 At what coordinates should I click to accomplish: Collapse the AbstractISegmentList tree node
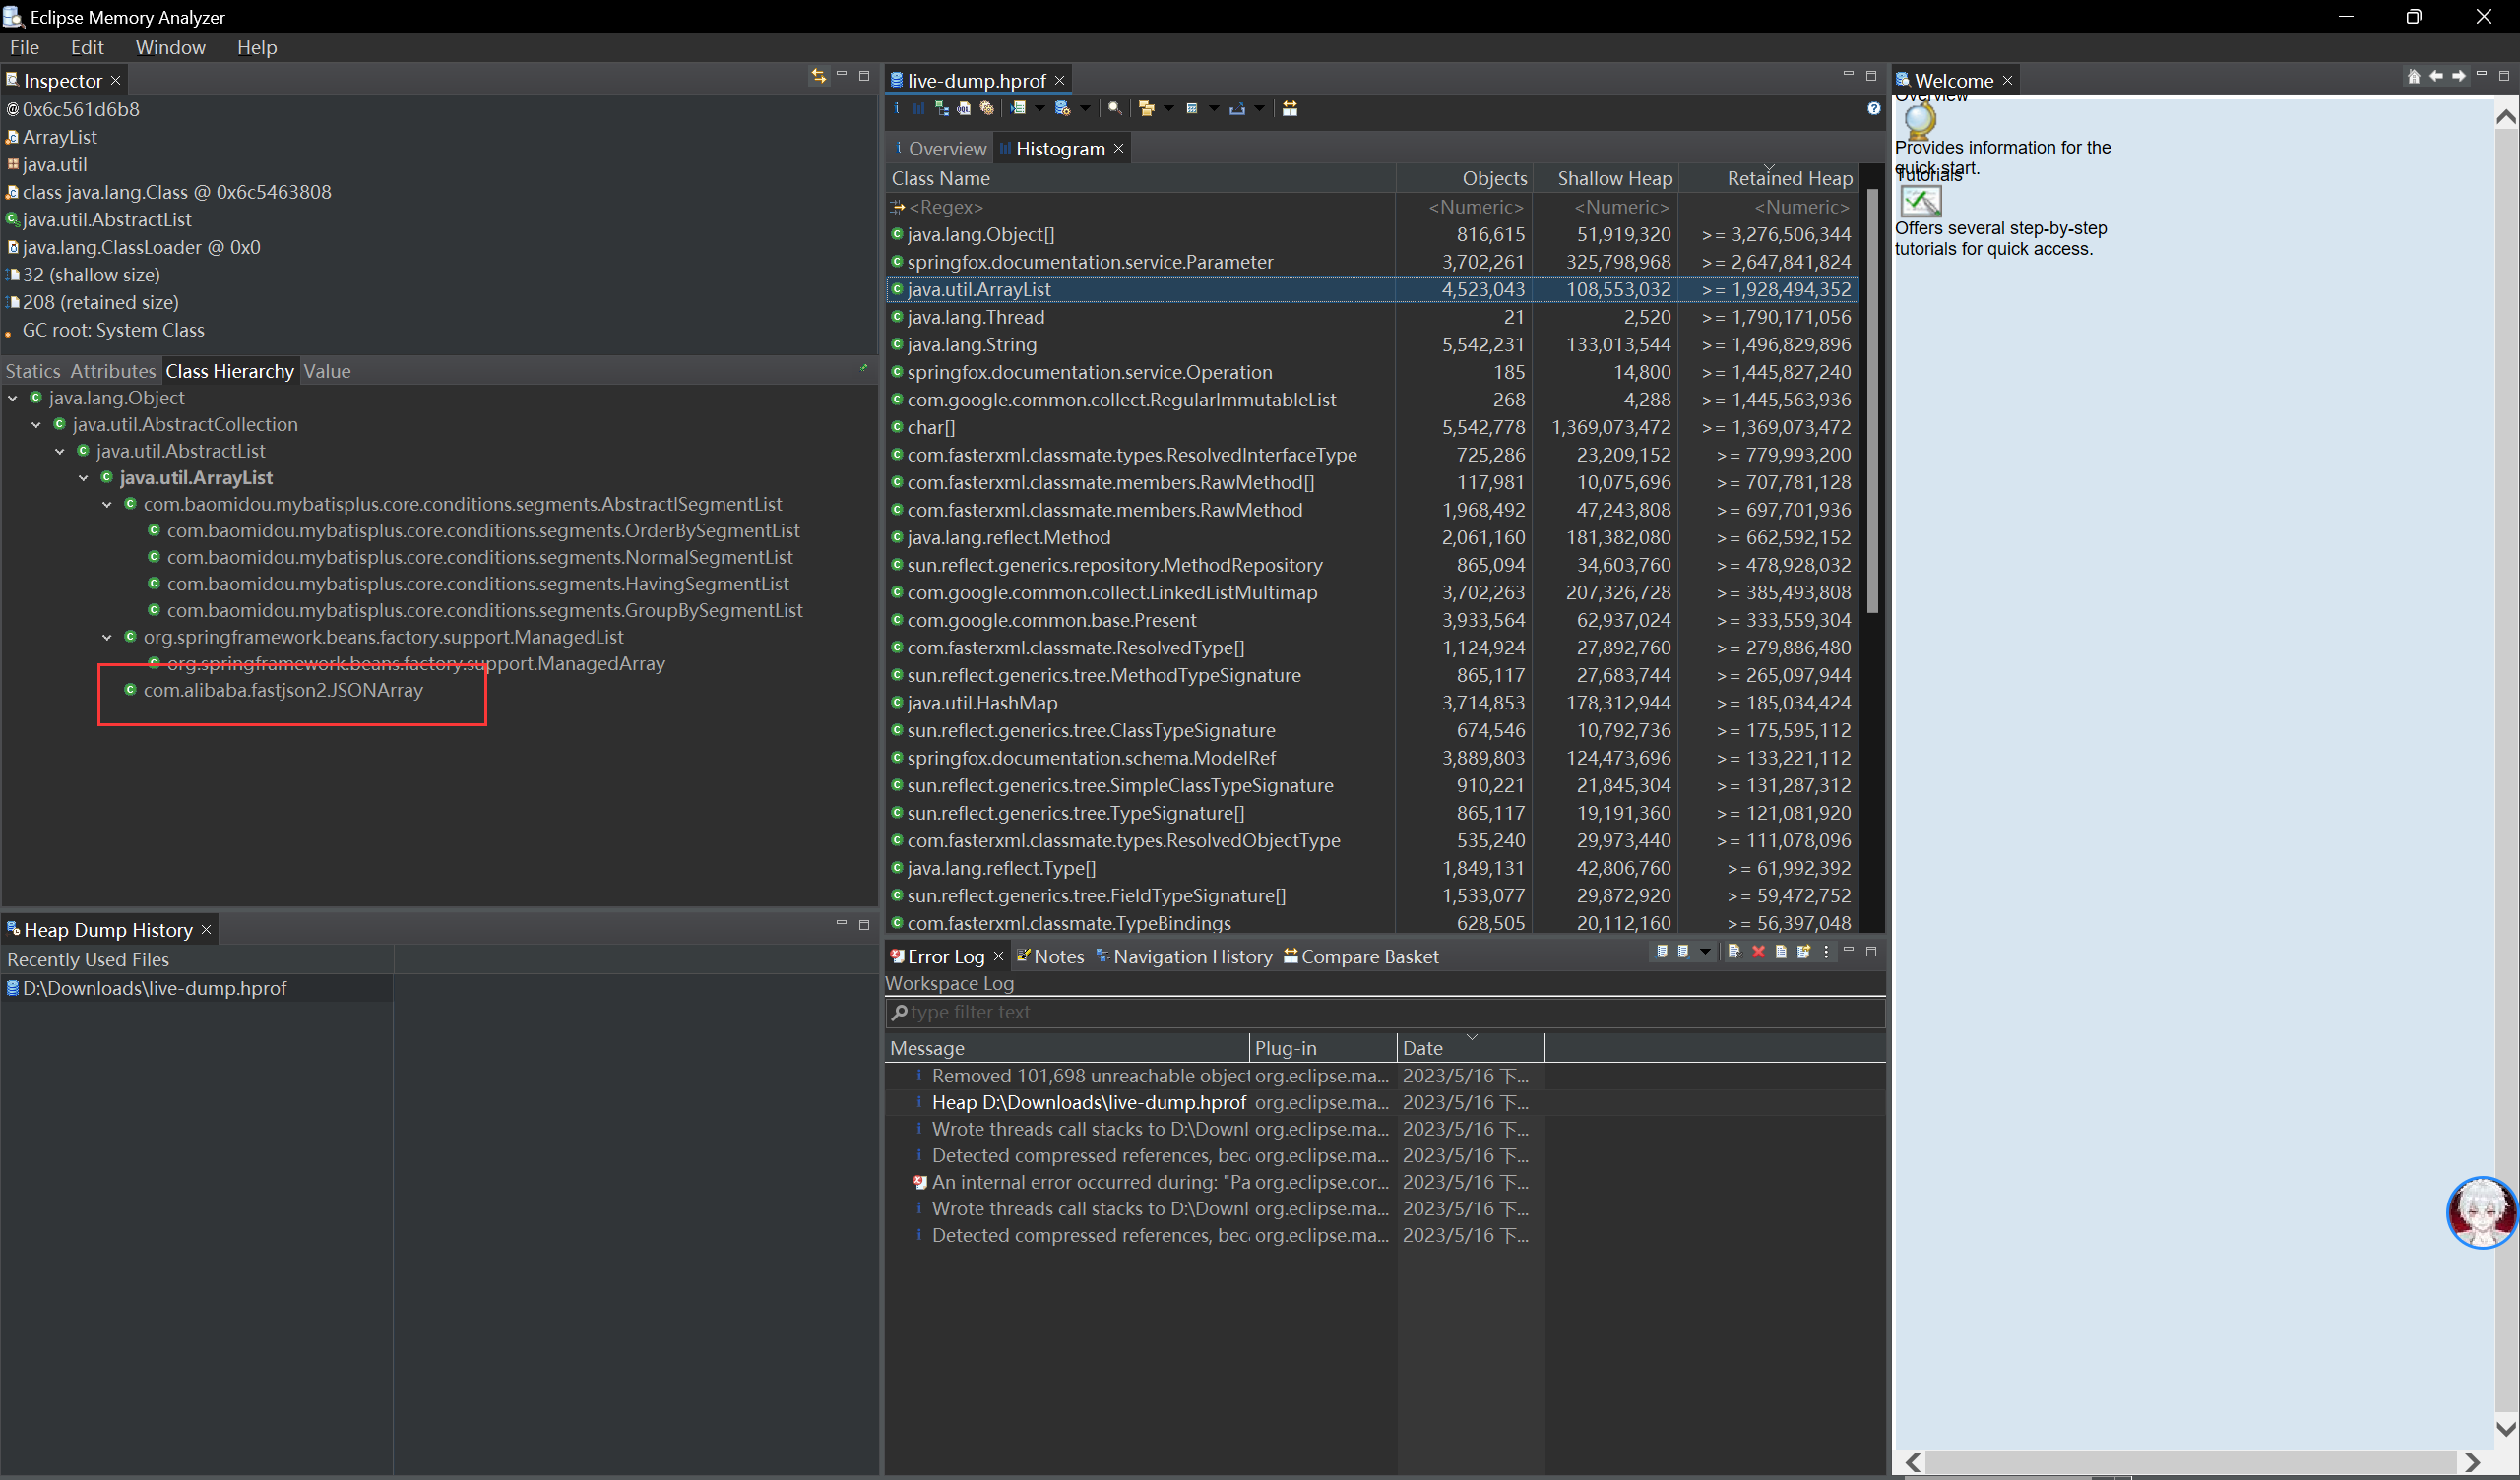click(x=107, y=504)
